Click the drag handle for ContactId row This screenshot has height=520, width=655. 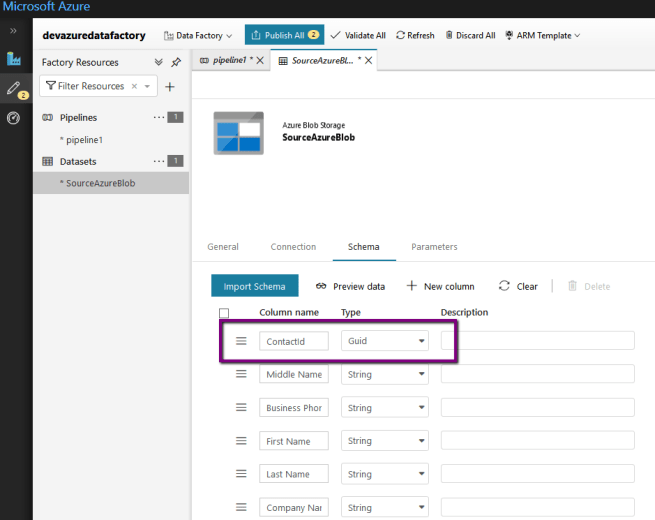click(241, 341)
